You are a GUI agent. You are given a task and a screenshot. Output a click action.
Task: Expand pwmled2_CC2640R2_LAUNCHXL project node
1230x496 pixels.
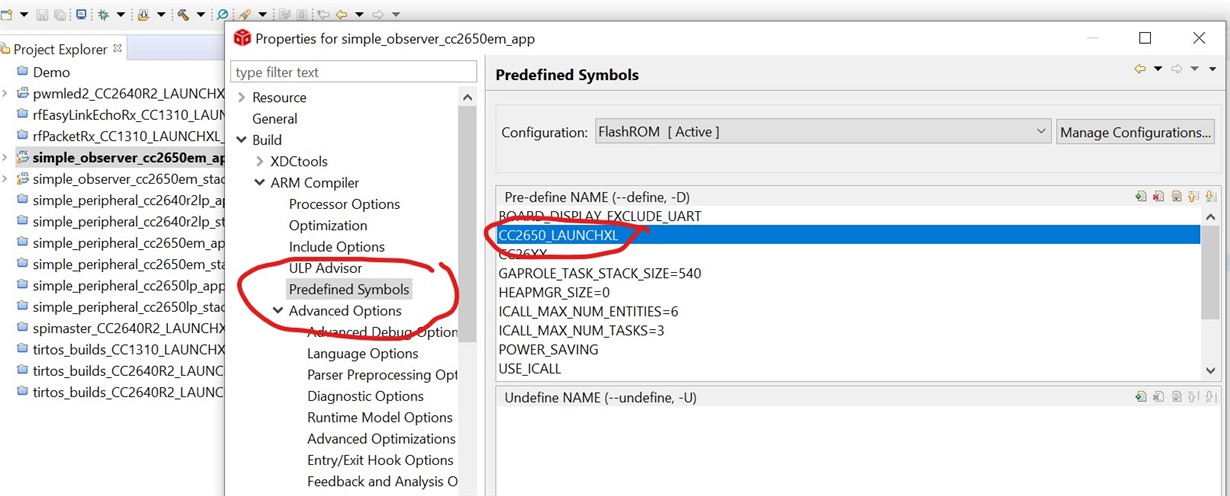point(5,93)
